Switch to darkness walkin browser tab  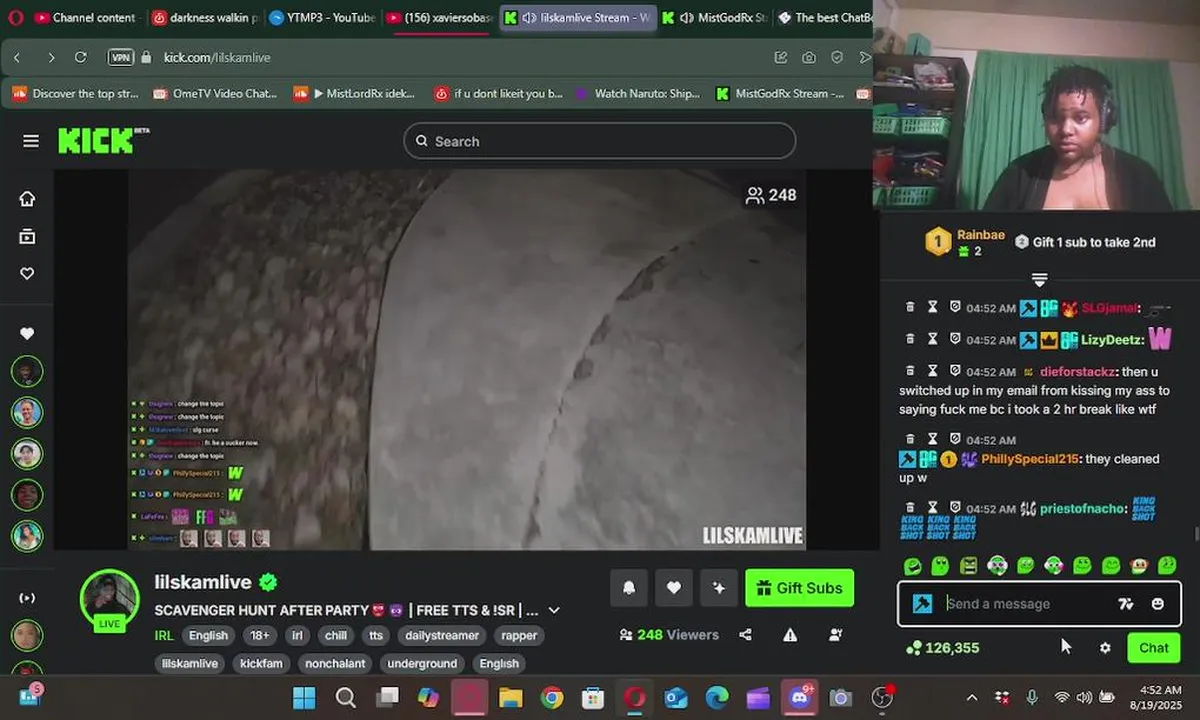point(205,18)
